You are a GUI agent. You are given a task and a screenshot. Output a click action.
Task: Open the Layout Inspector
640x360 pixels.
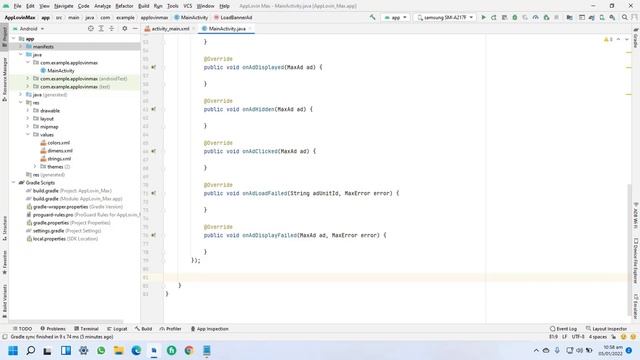pos(606,329)
